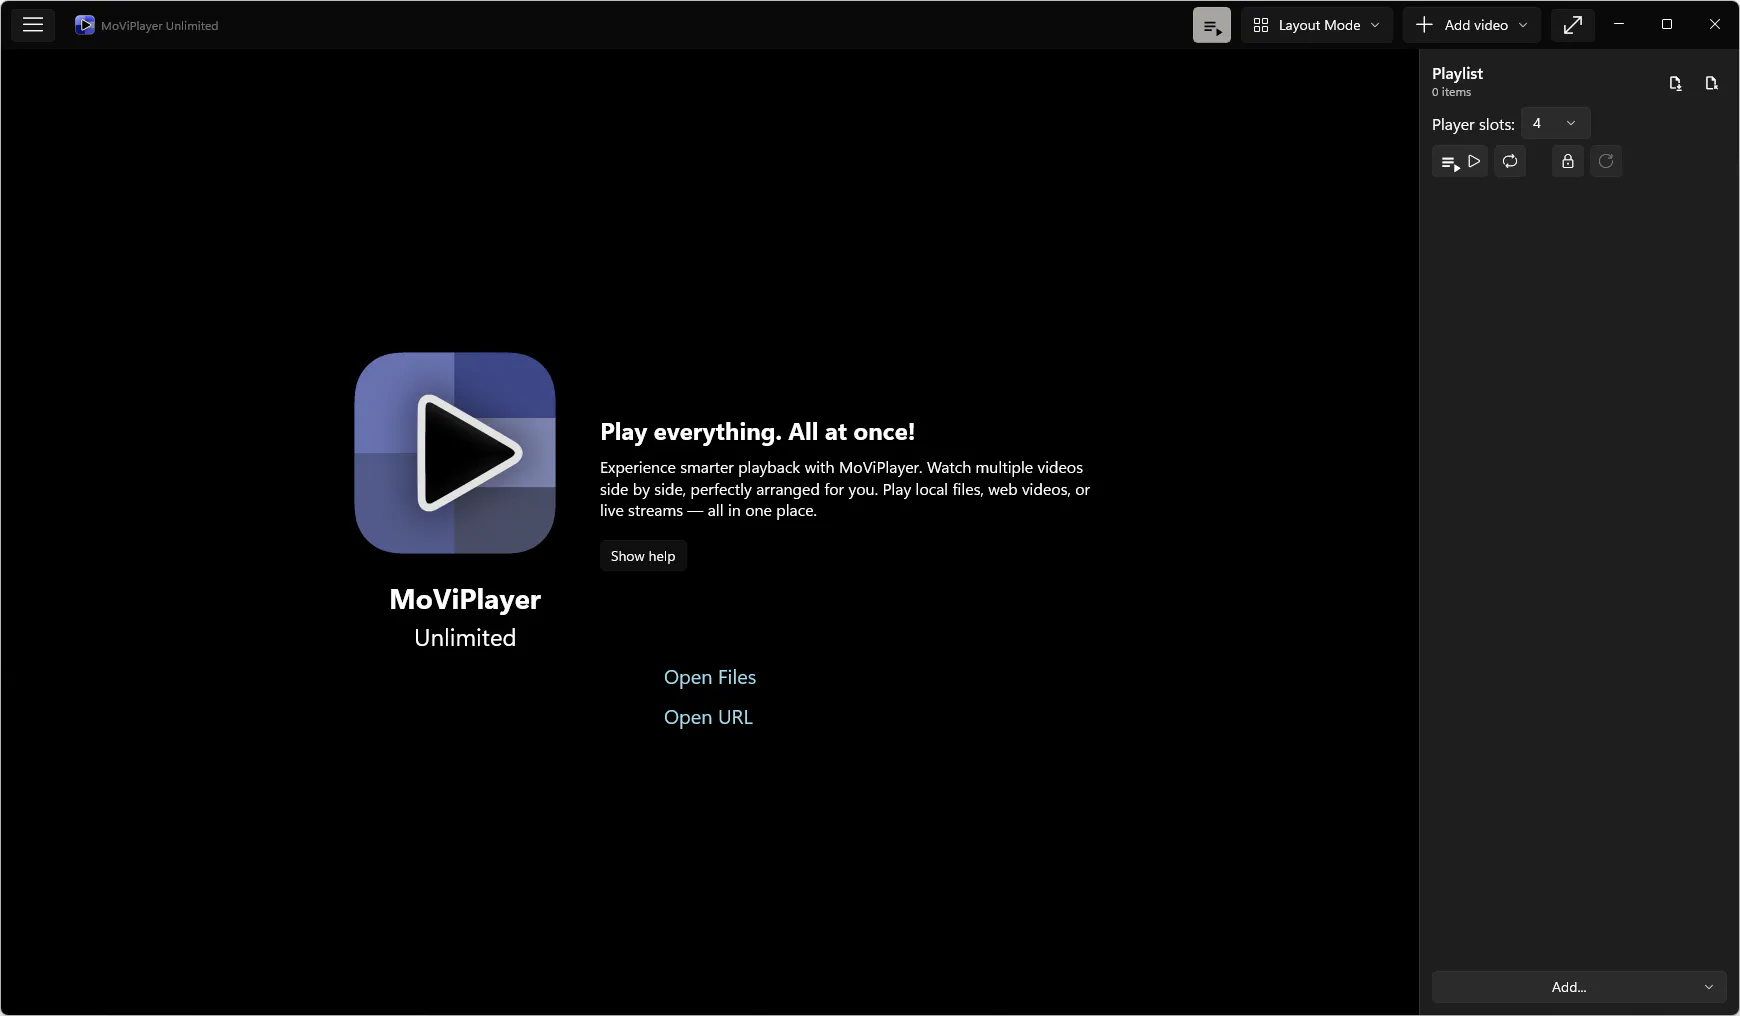Image resolution: width=1740 pixels, height=1016 pixels.
Task: Close the MoViPlayer window
Action: pos(1715,25)
